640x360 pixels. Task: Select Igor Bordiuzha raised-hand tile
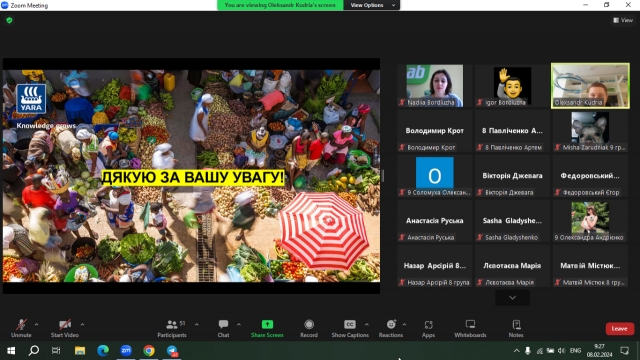pyautogui.click(x=512, y=86)
